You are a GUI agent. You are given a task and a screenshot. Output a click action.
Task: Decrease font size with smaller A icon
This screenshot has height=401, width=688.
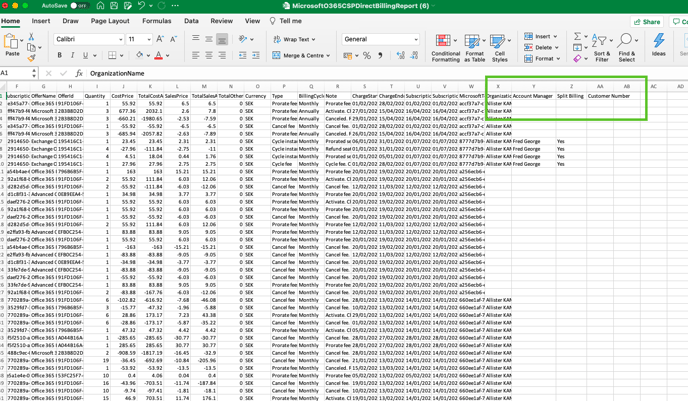[173, 39]
